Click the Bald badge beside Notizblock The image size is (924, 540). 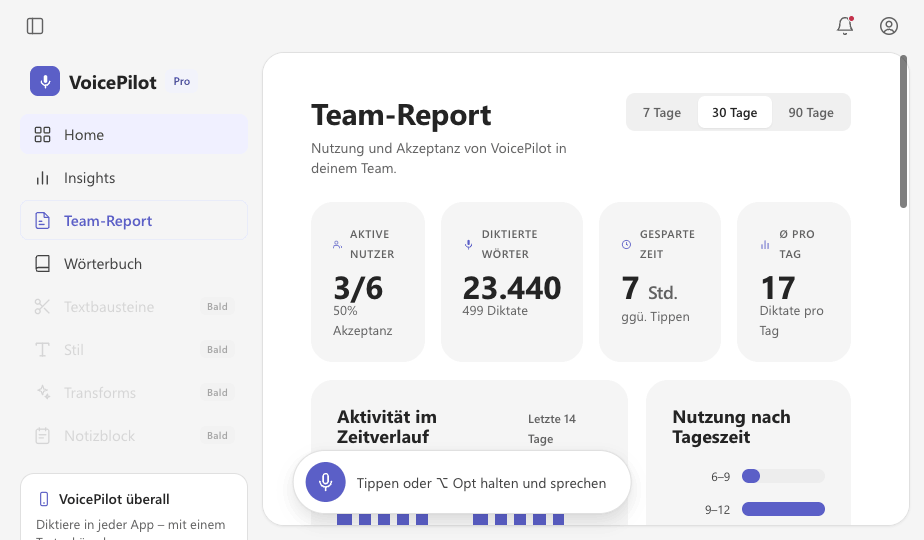(217, 436)
